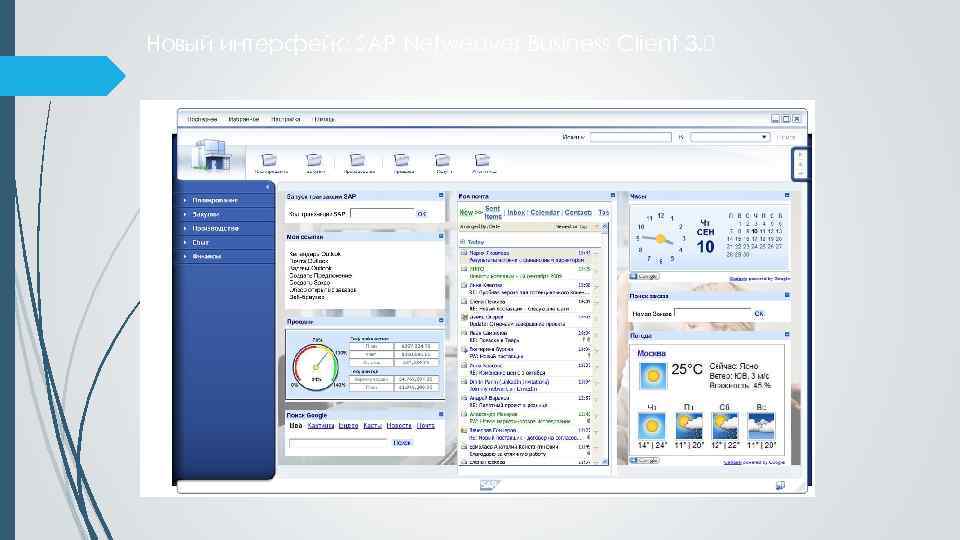Open the Настройки menu
The image size is (960, 540).
[x=286, y=119]
